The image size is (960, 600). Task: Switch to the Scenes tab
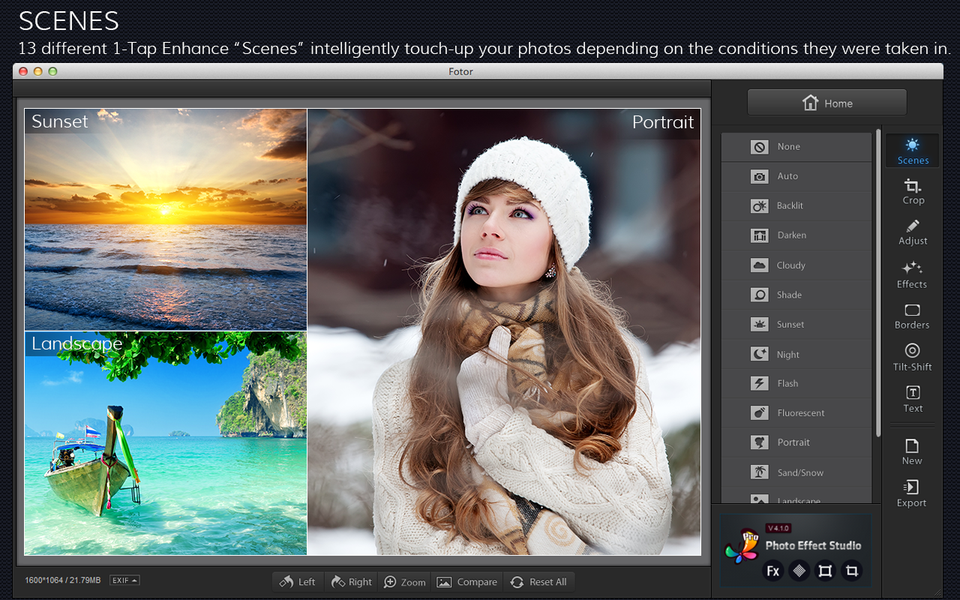tap(912, 151)
